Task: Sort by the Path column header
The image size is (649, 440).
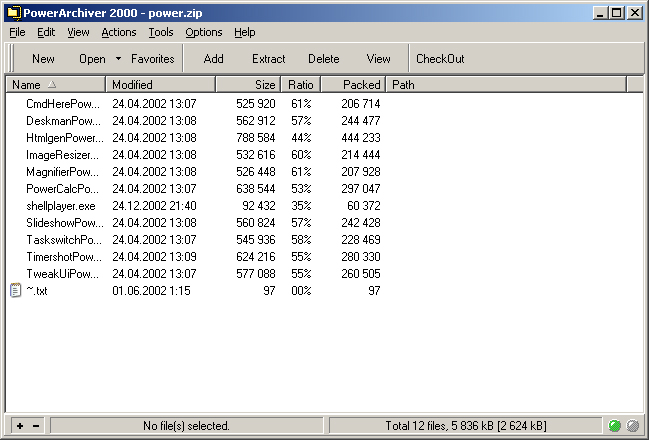Action: (x=507, y=84)
